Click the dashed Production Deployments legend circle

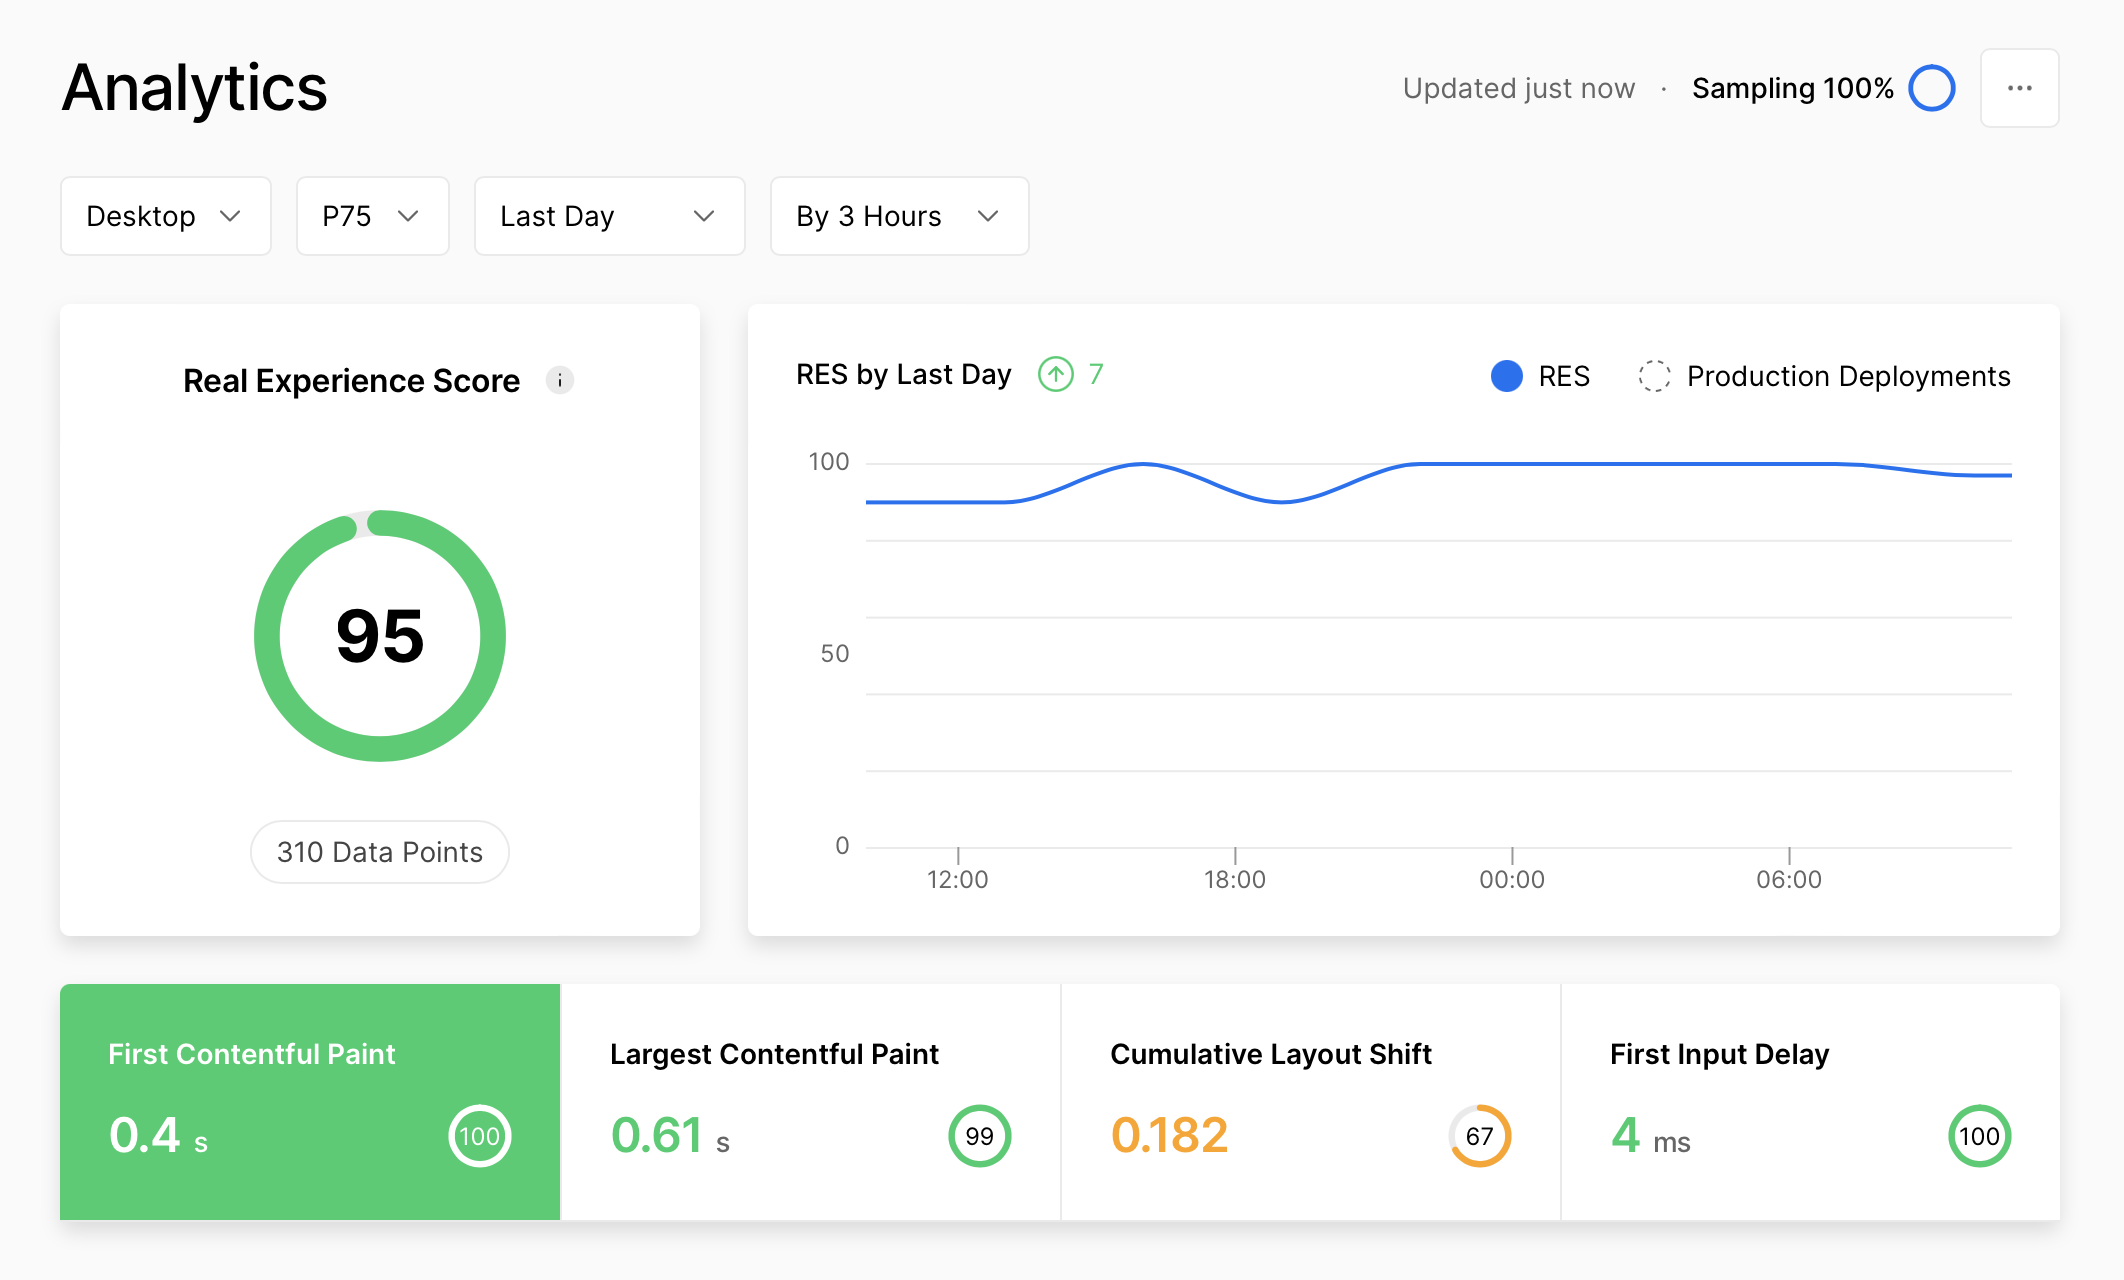coord(1655,376)
